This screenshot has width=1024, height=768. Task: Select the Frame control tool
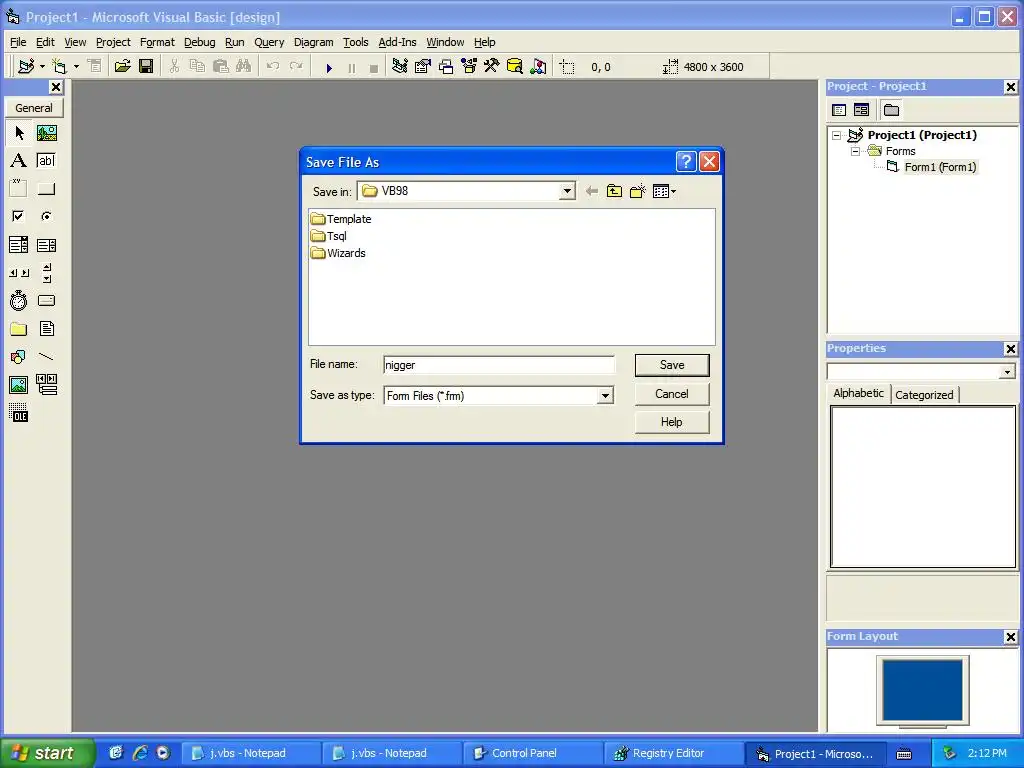click(x=19, y=189)
